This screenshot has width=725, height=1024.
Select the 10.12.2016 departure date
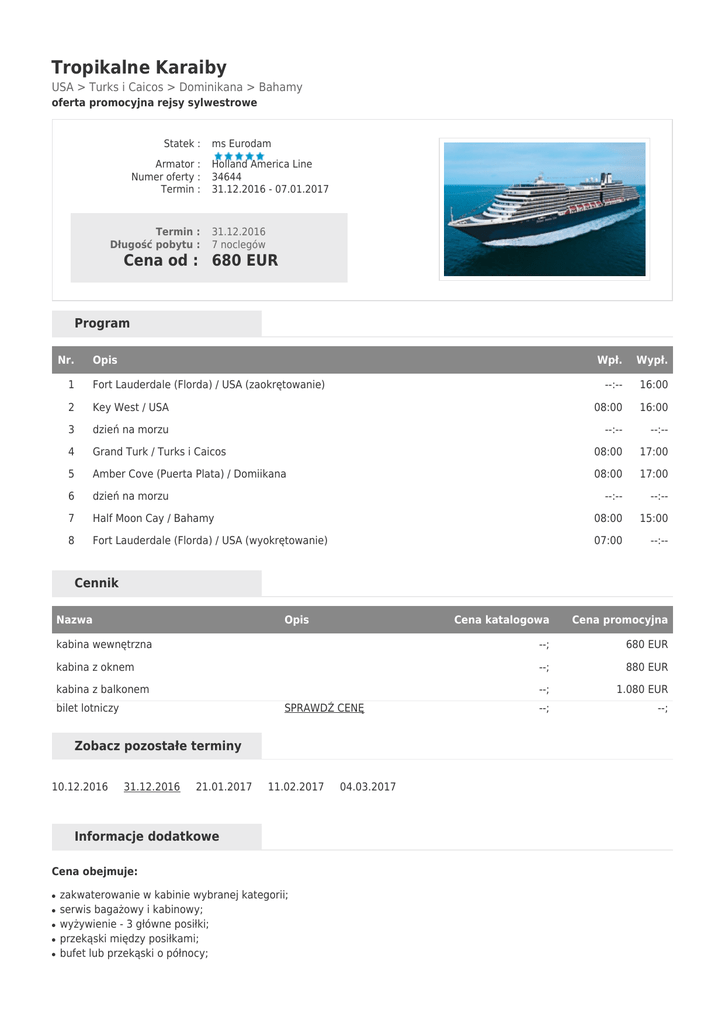(x=80, y=787)
